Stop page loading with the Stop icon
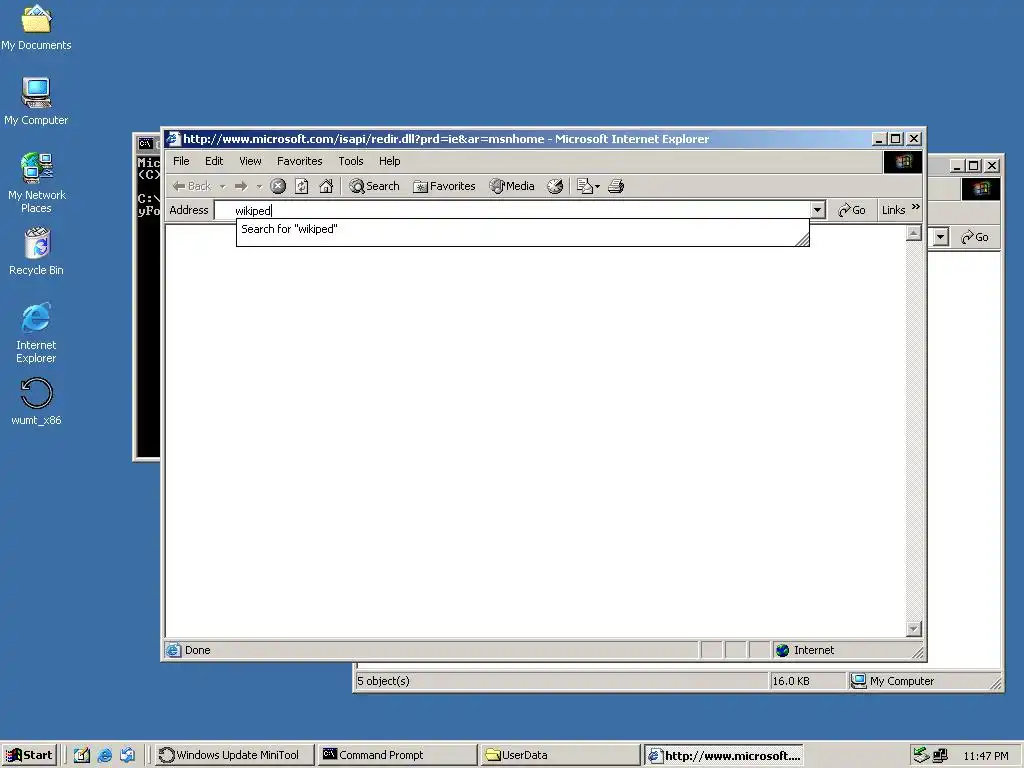This screenshot has width=1024, height=768. pyautogui.click(x=278, y=186)
